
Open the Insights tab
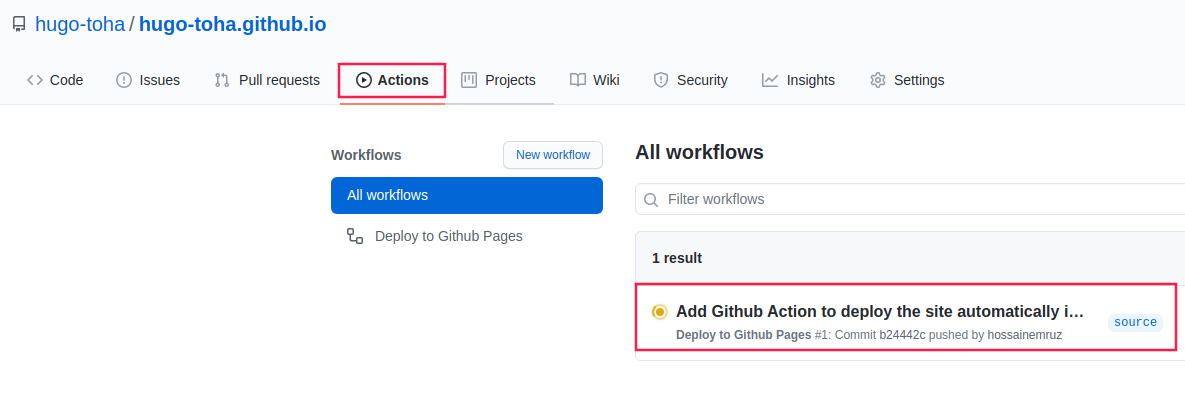coord(810,80)
